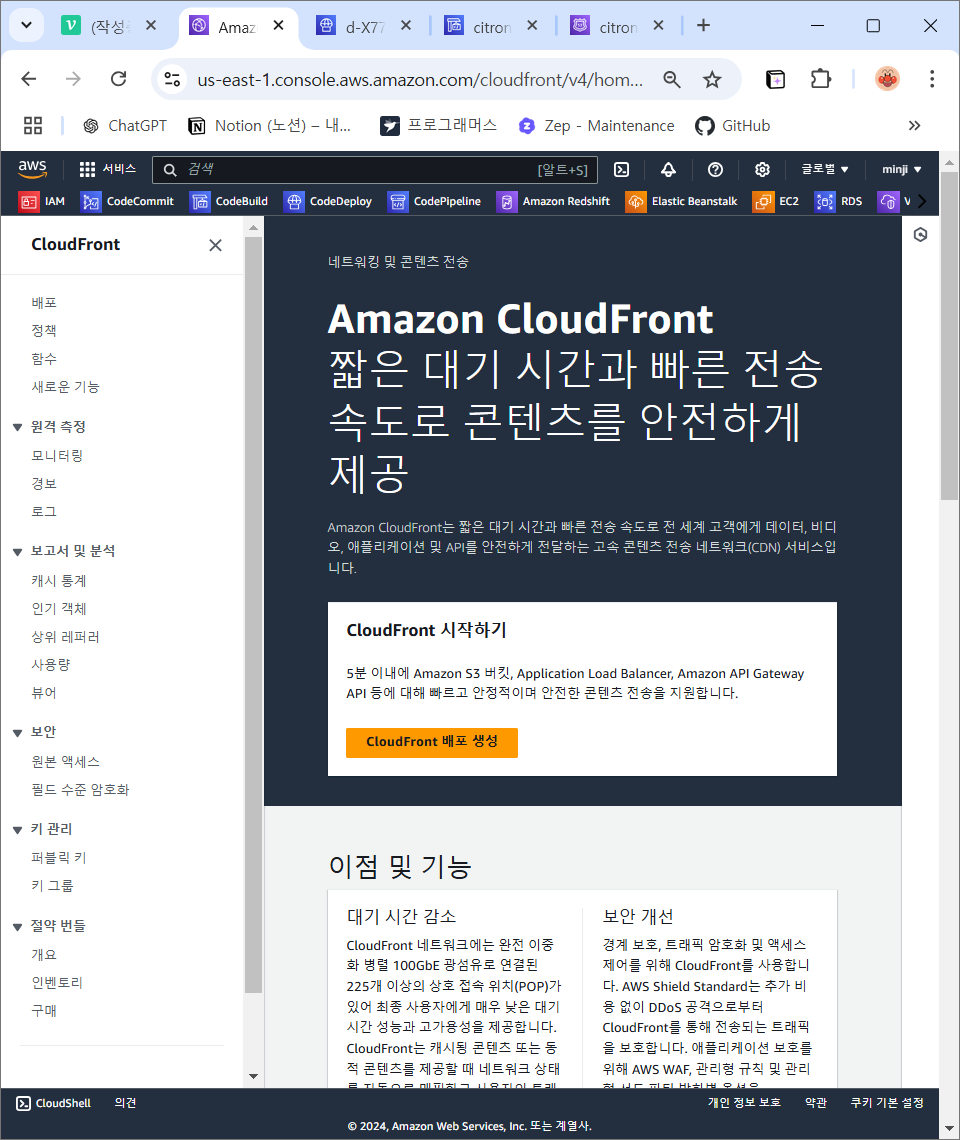
Task: Open AWS console settings gear
Action: (761, 169)
